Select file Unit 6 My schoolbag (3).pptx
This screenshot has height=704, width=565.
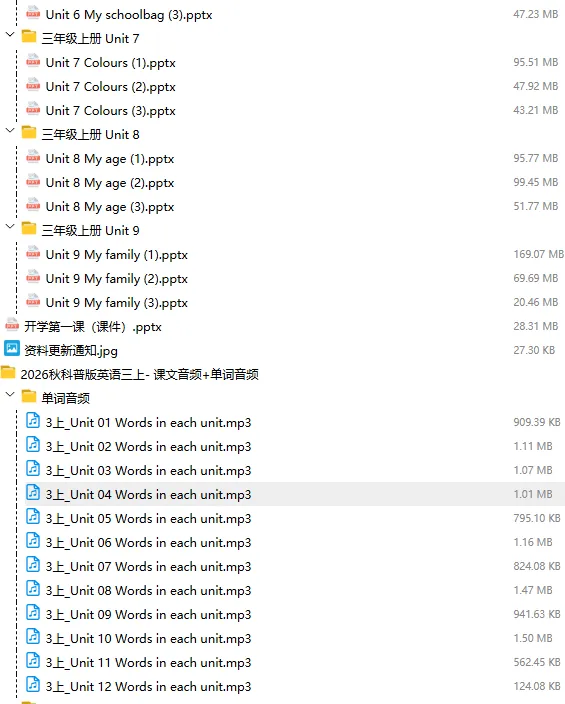[129, 15]
